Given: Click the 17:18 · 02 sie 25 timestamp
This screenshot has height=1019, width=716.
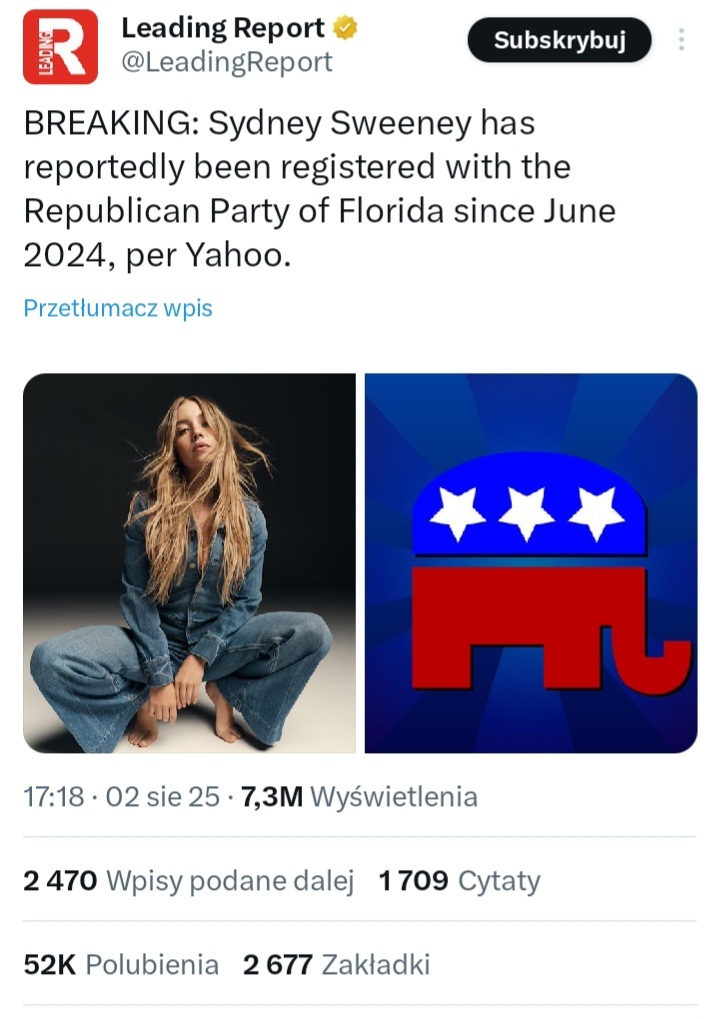Looking at the screenshot, I should click(x=120, y=797).
